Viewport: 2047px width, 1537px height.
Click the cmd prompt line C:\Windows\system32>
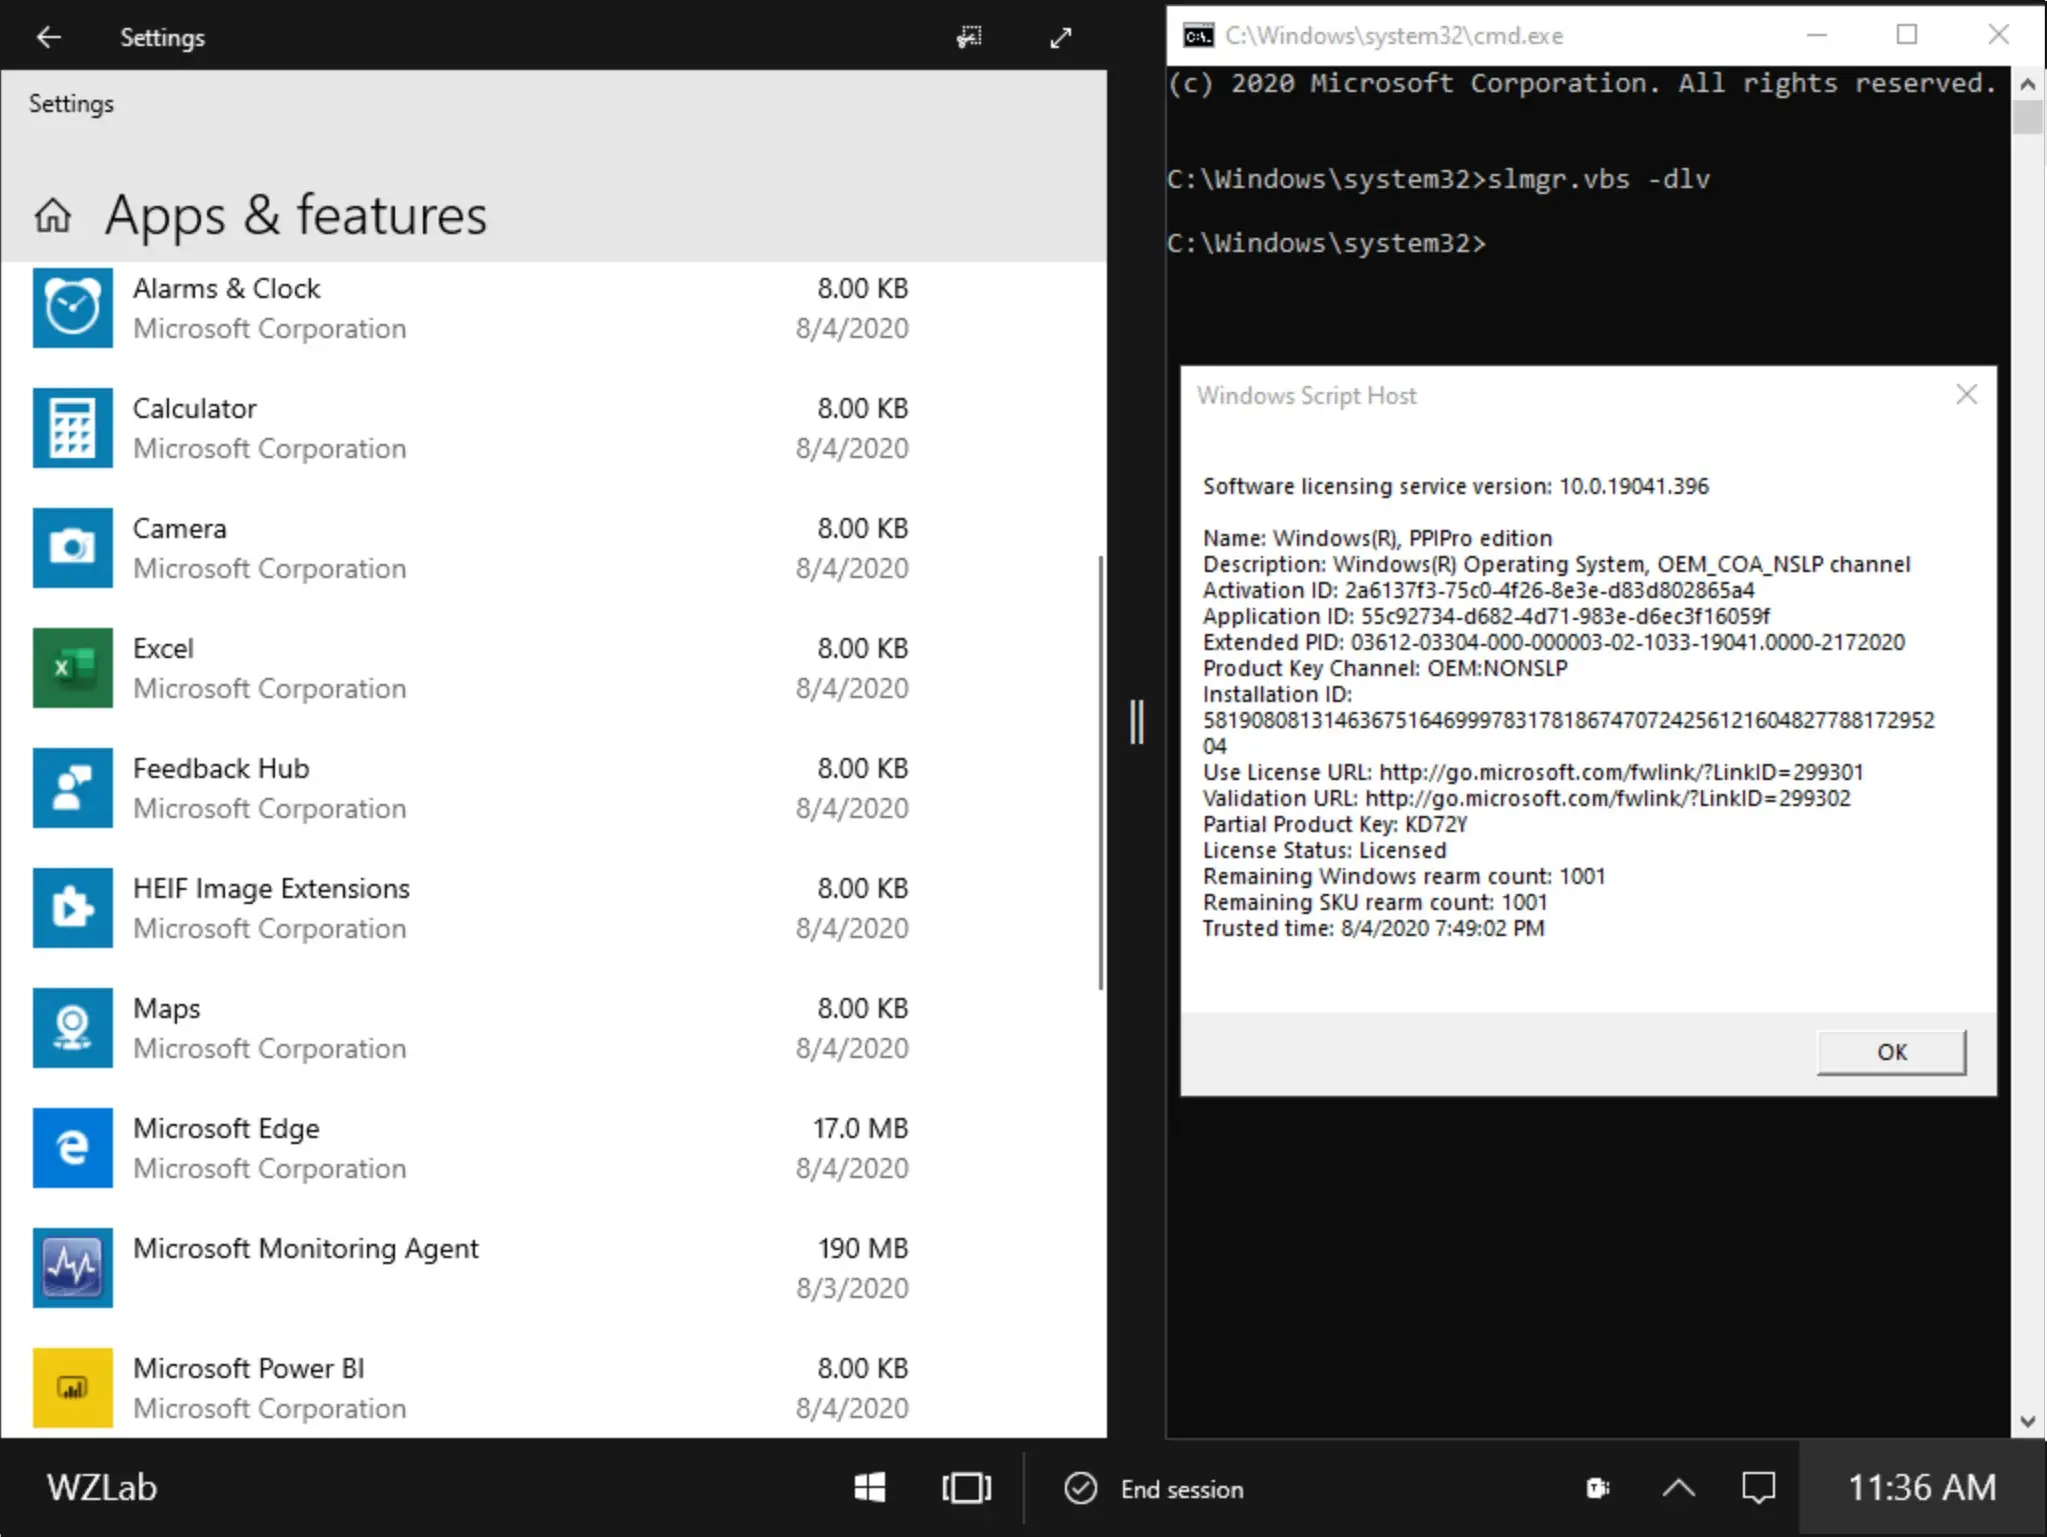click(x=1326, y=244)
